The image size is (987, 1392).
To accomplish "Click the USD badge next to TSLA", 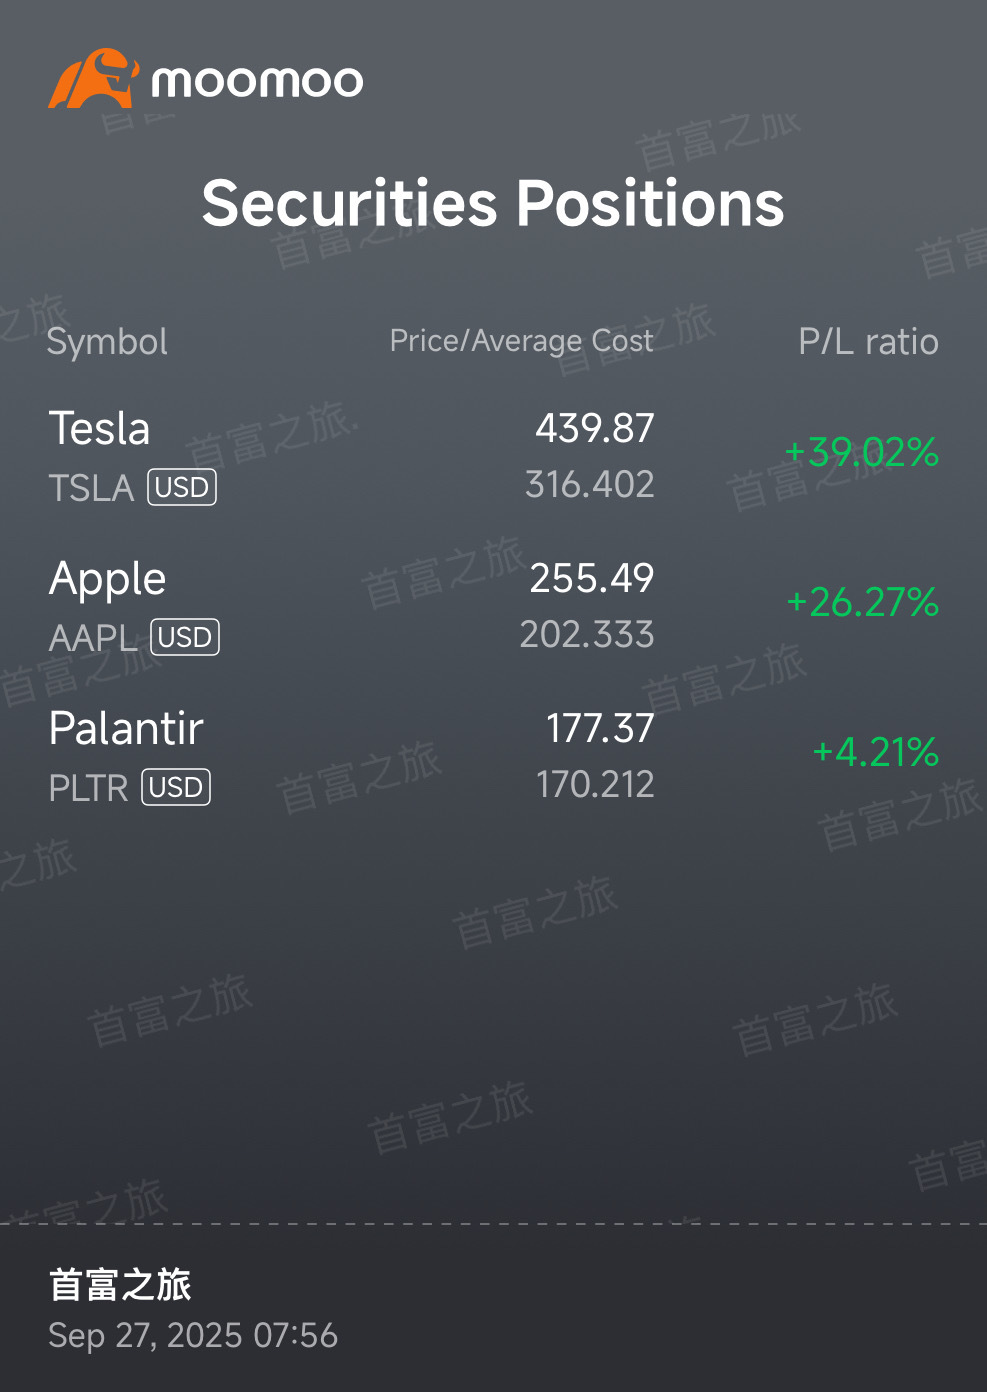I will tap(182, 487).
